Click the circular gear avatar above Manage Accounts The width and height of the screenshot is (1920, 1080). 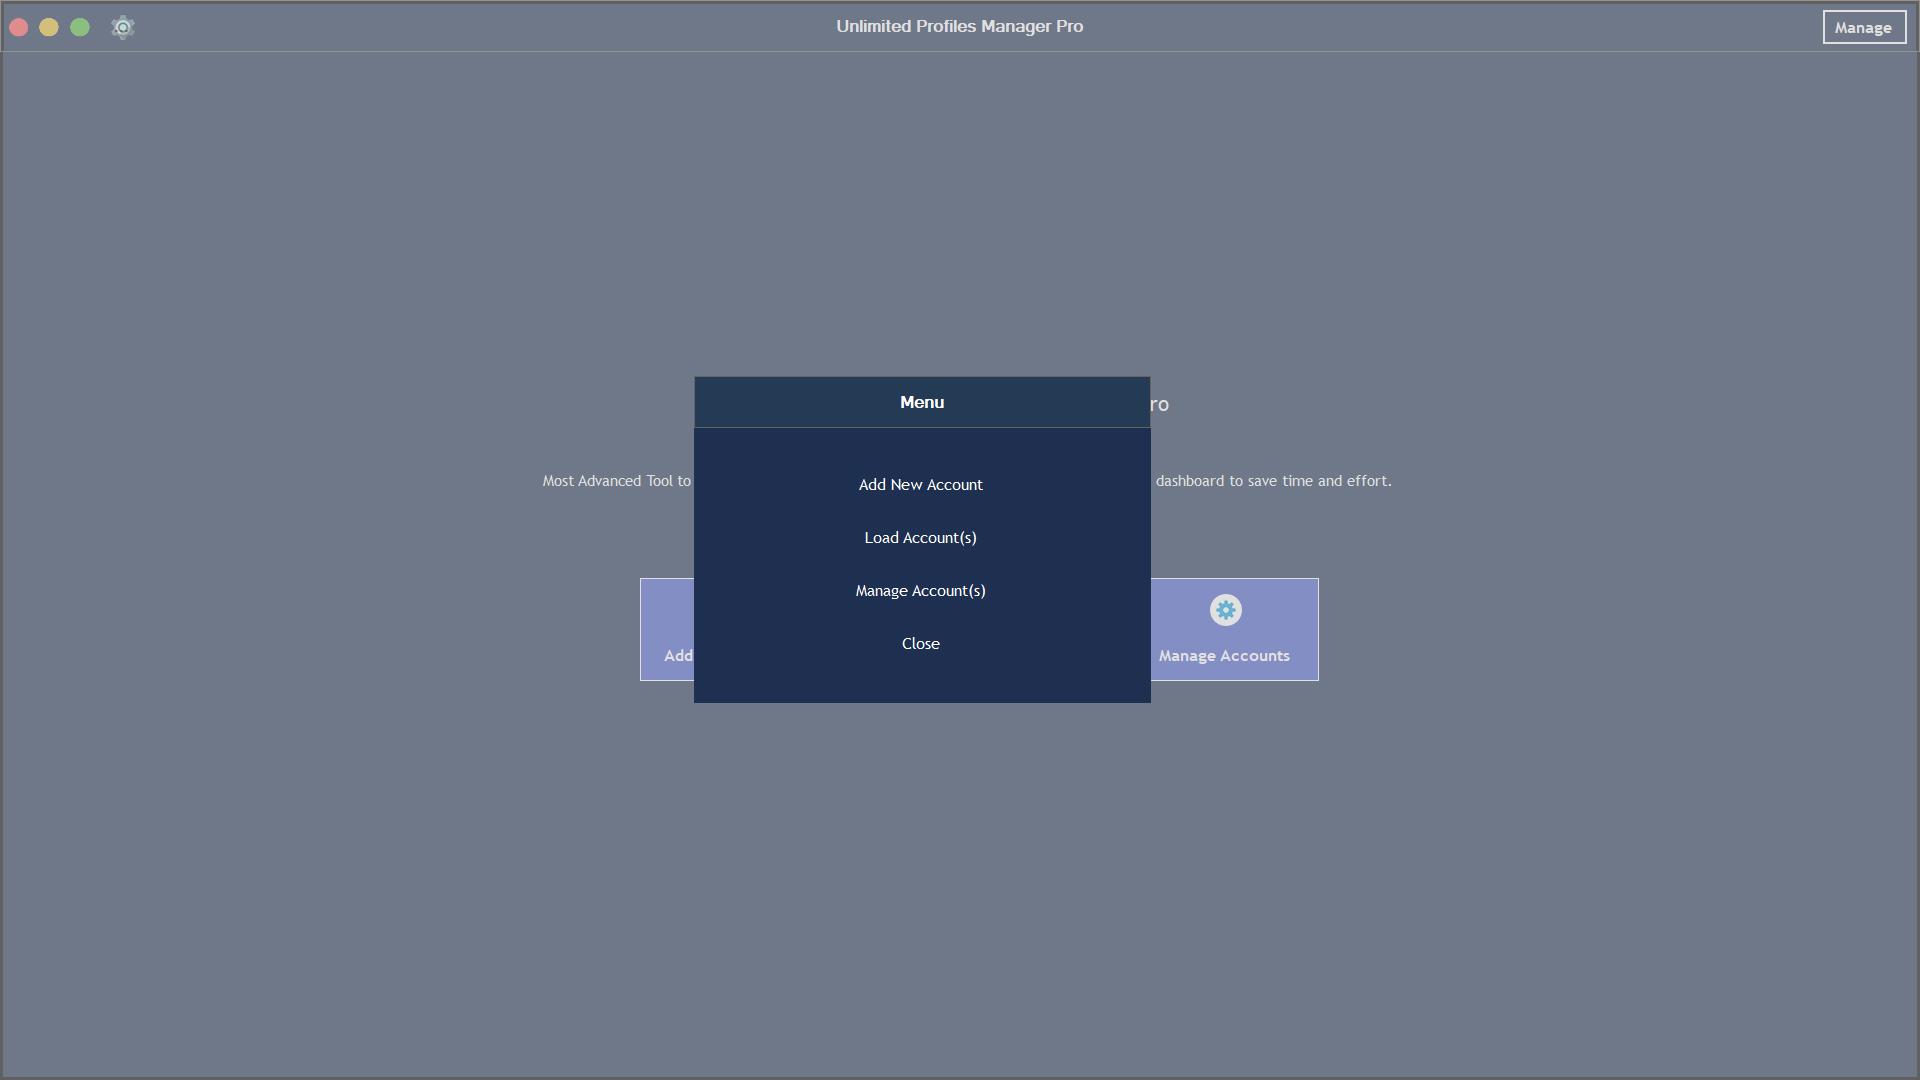click(x=1225, y=610)
